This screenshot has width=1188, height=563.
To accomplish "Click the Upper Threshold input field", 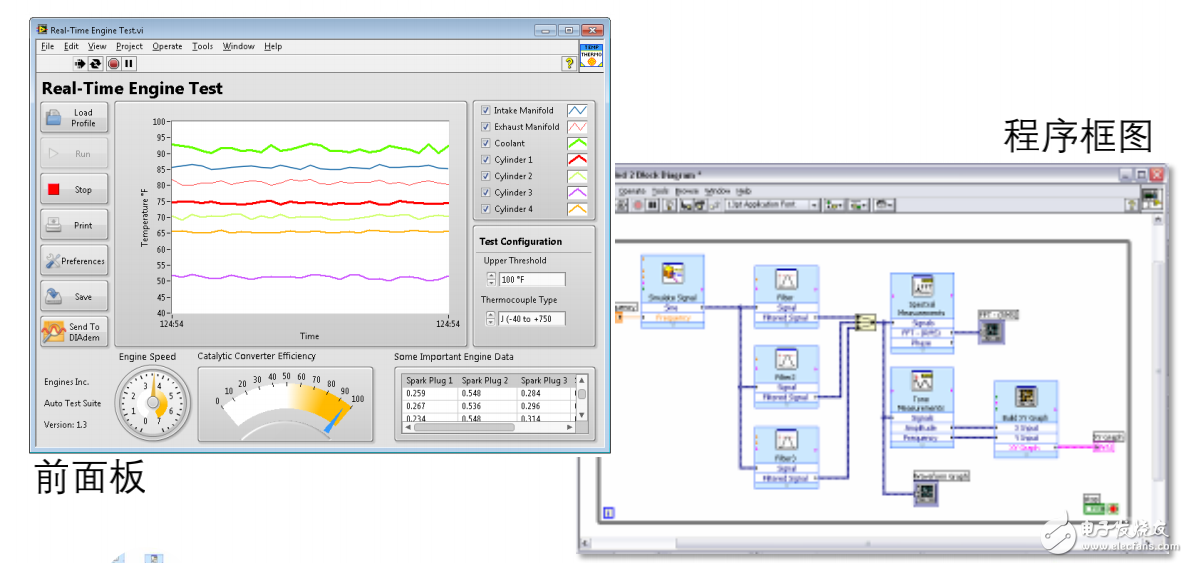I will [x=532, y=280].
